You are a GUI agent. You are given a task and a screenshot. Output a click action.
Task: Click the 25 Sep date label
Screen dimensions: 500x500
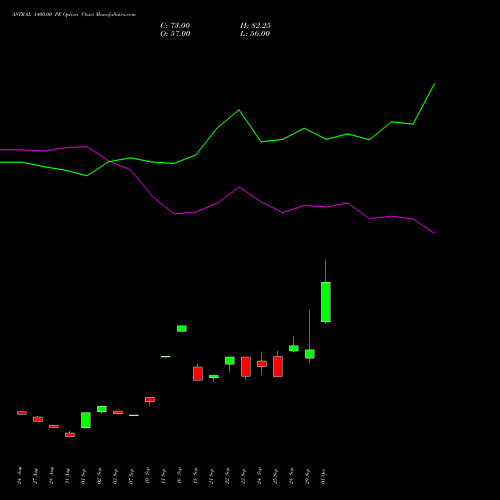click(x=276, y=476)
